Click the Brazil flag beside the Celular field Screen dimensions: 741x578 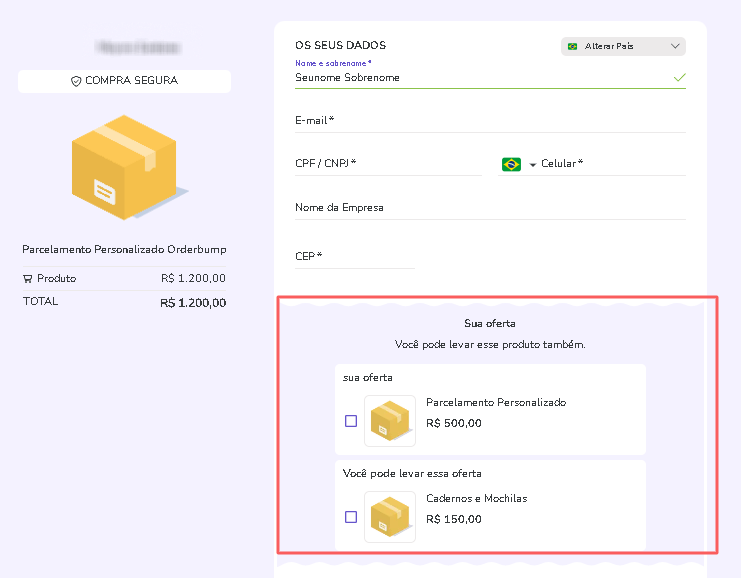pos(511,164)
